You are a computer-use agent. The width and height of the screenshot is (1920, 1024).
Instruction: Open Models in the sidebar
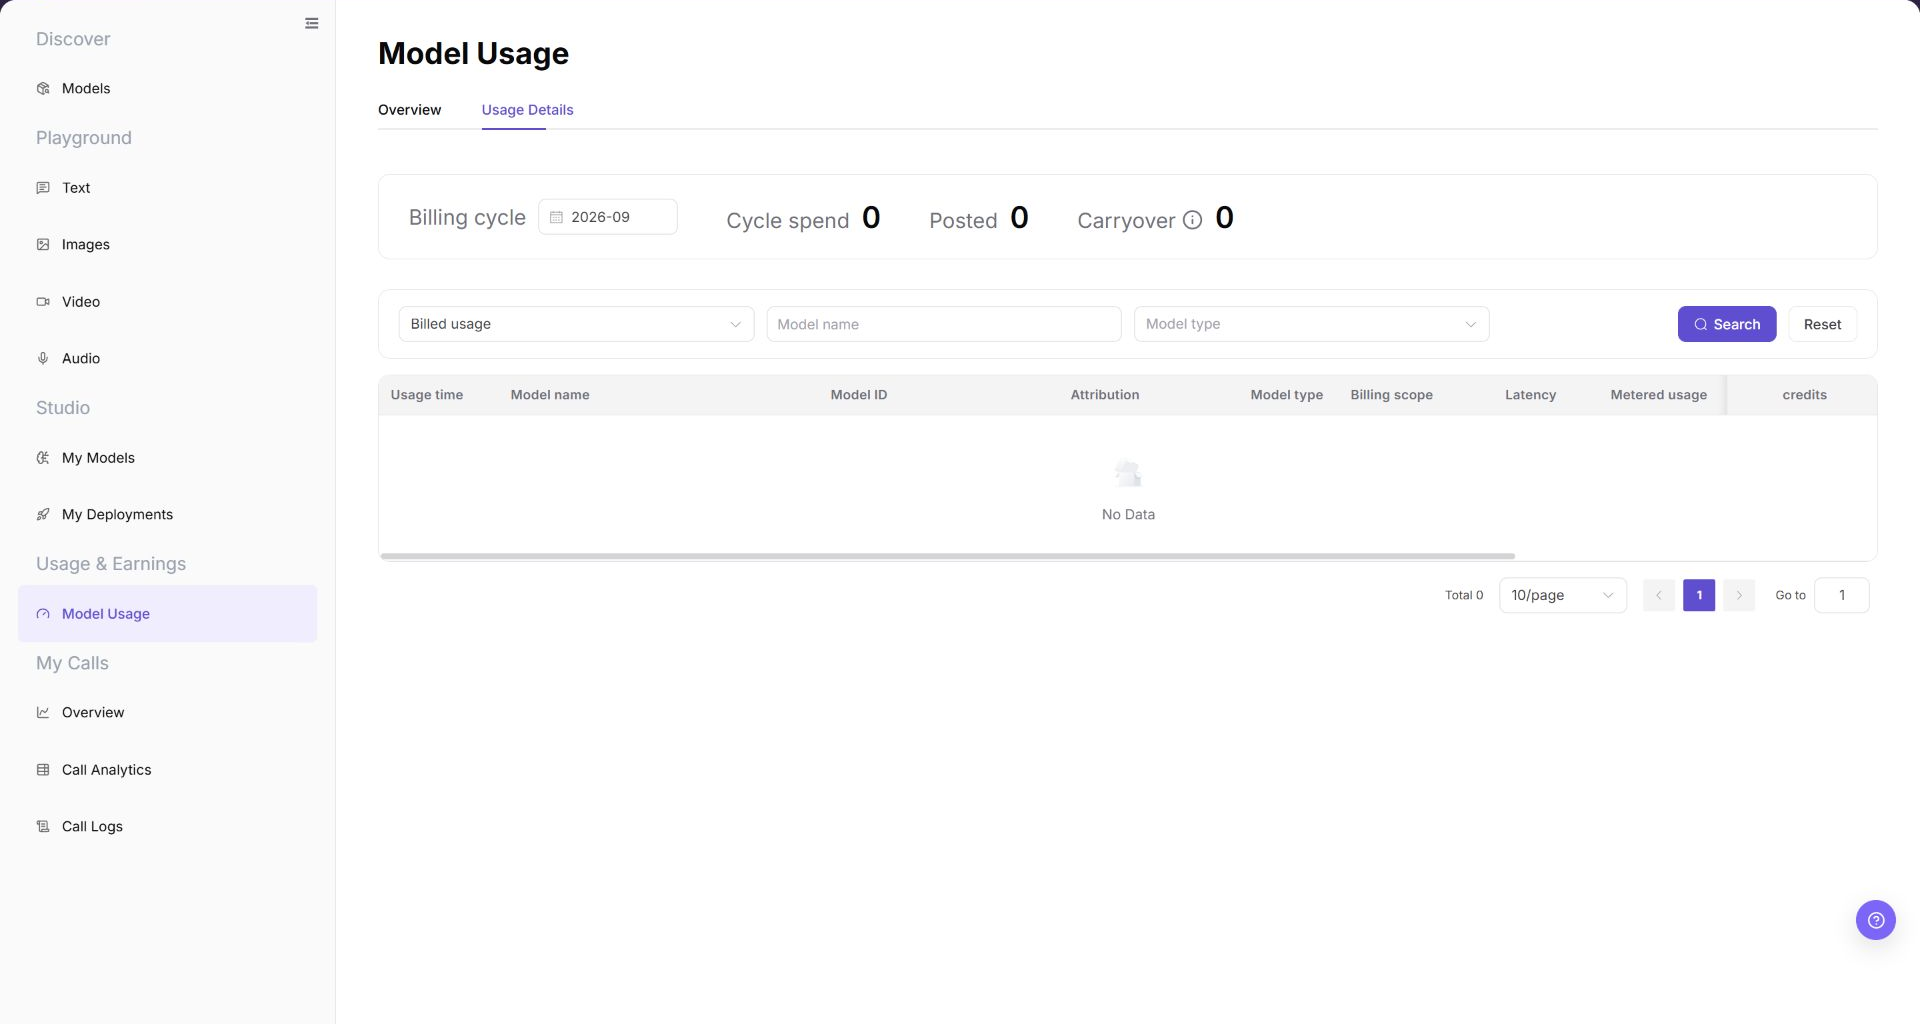(x=167, y=88)
